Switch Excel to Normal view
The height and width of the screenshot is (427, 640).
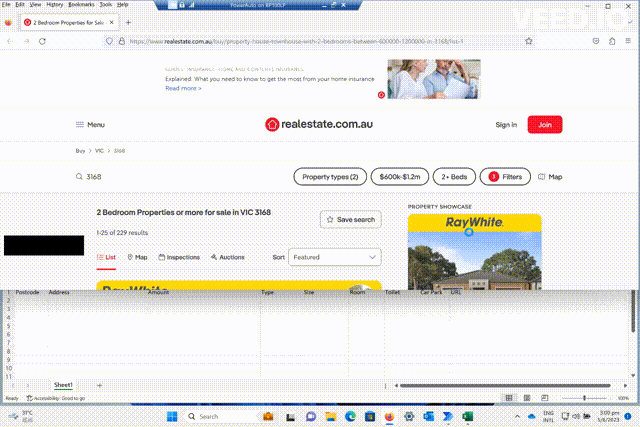509,398
